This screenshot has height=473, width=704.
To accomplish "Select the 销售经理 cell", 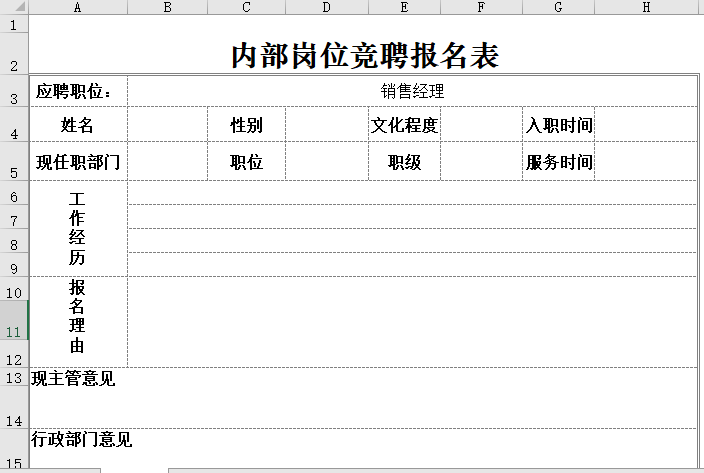I will pos(412,91).
